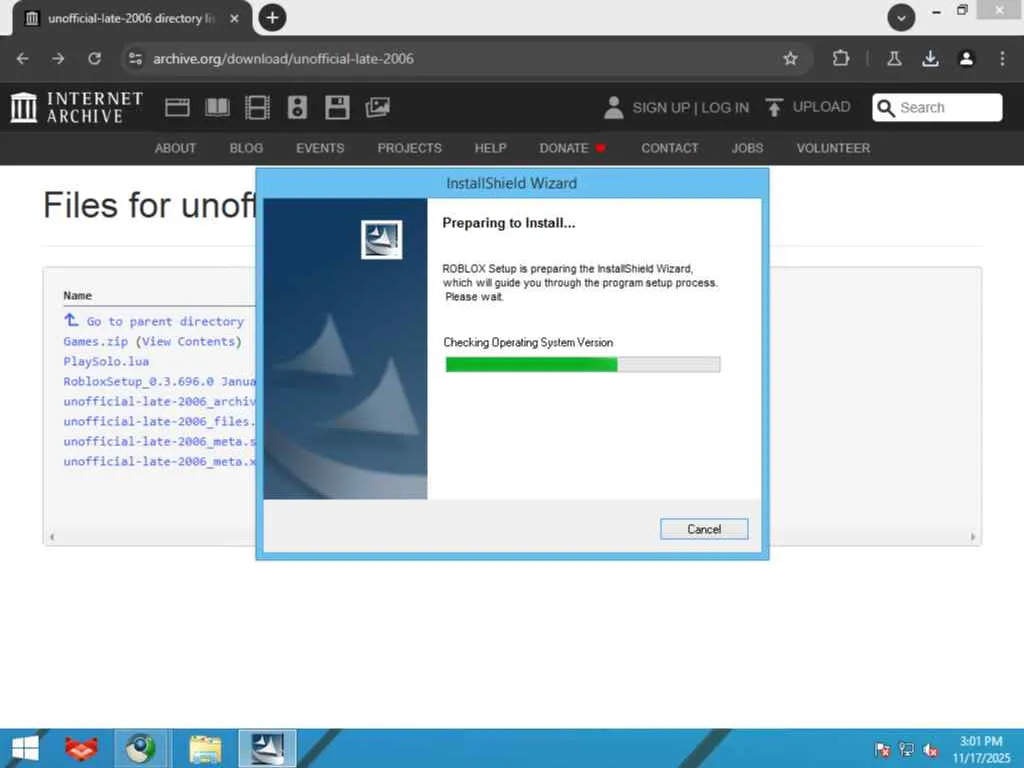Open the red fox app in taskbar
This screenshot has height=768, width=1024.
[82, 748]
